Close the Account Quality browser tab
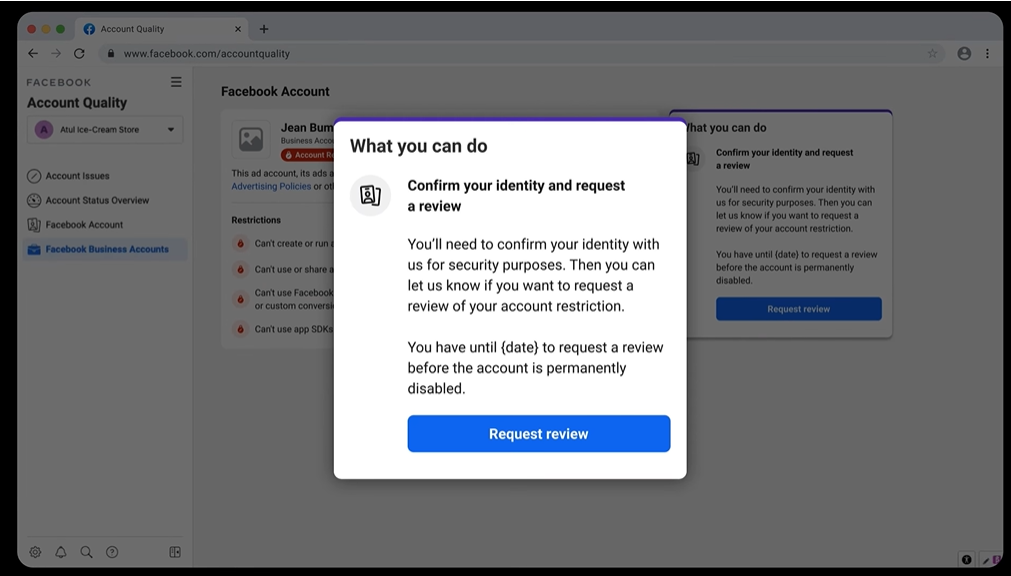1011x576 pixels. (237, 29)
